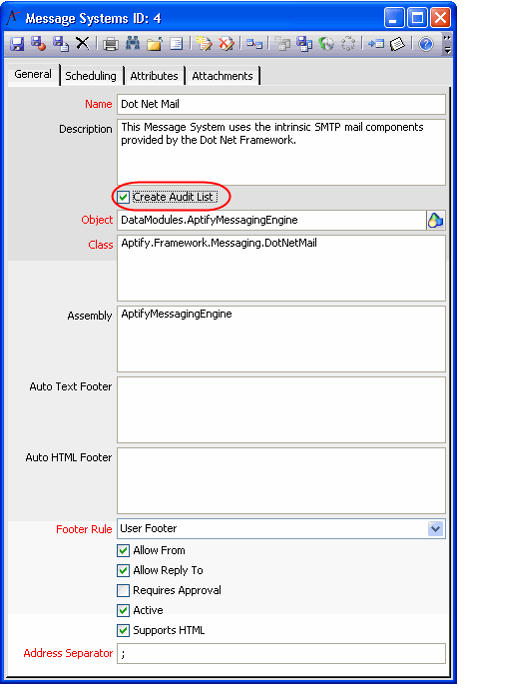Click the Address Separator label
529x691 pixels.
click(x=68, y=653)
